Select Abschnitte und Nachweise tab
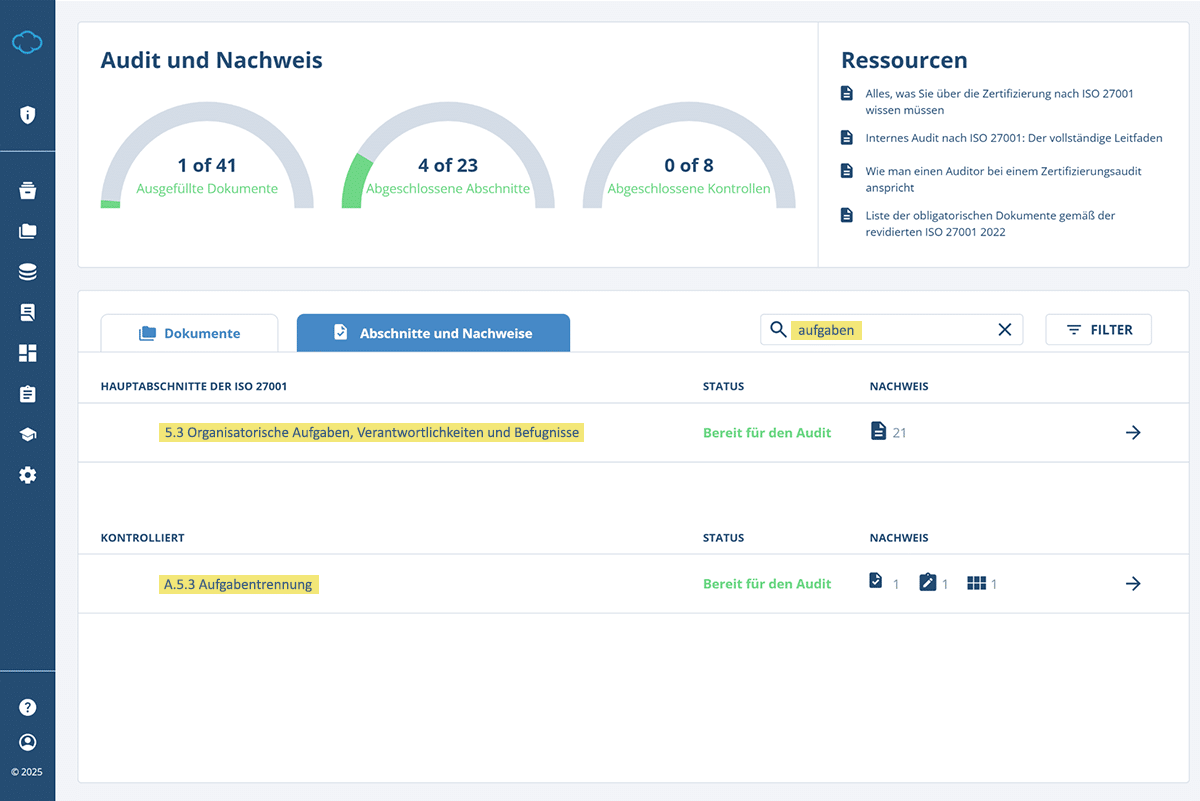This screenshot has width=1200, height=801. (x=433, y=333)
